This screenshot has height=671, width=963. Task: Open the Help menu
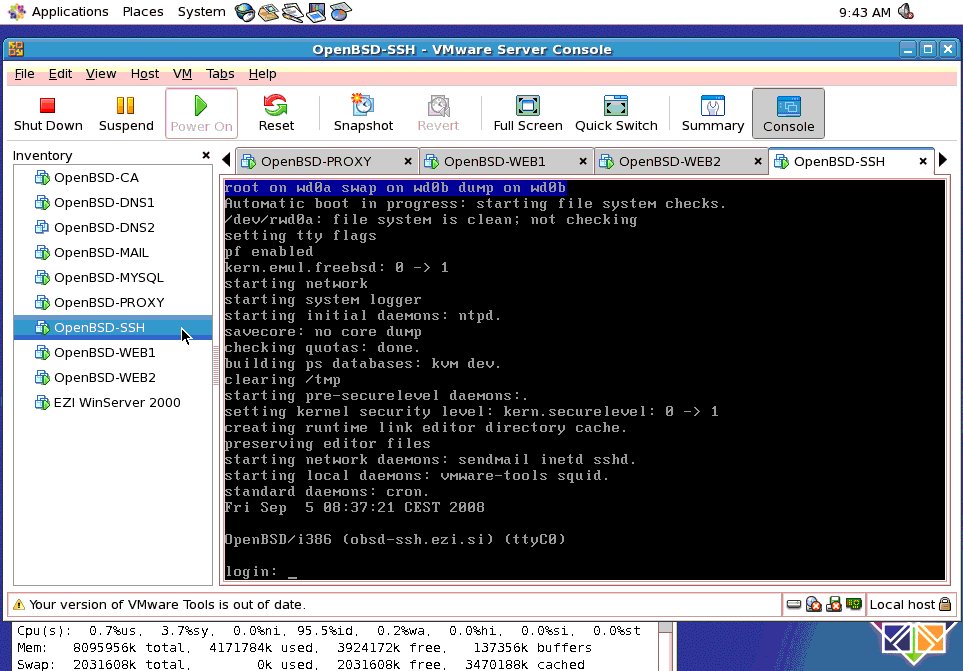pyautogui.click(x=262, y=74)
